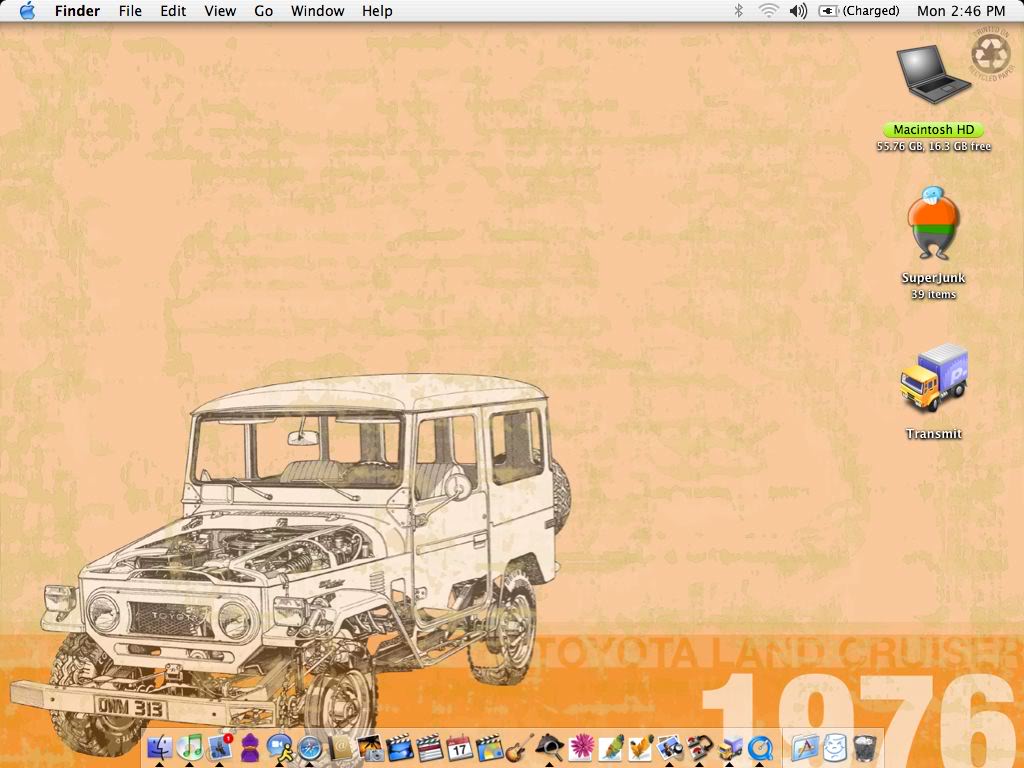Open the Edit menu
The image size is (1024, 768).
pyautogui.click(x=173, y=11)
